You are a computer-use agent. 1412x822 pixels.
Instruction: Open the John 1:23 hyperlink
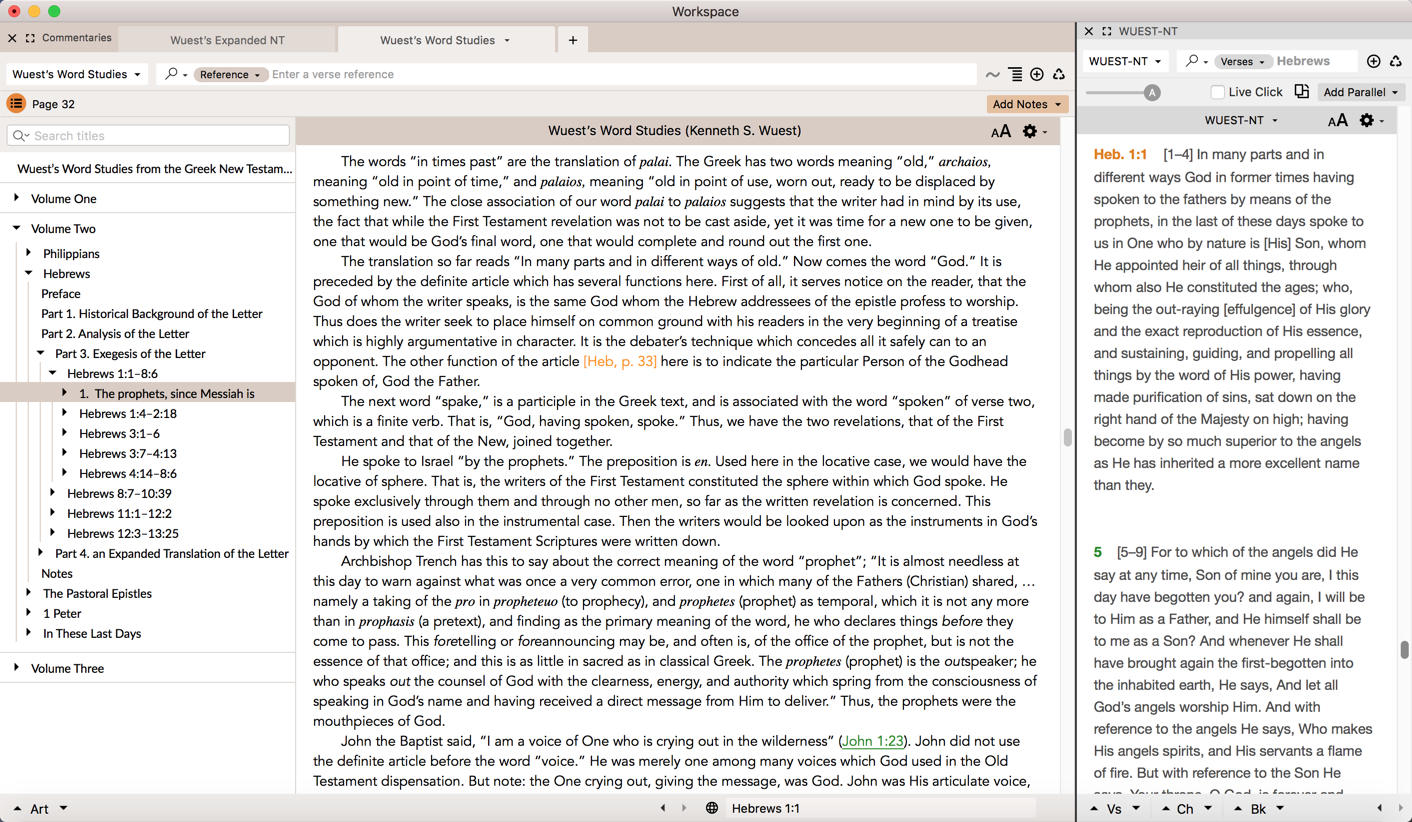[872, 741]
